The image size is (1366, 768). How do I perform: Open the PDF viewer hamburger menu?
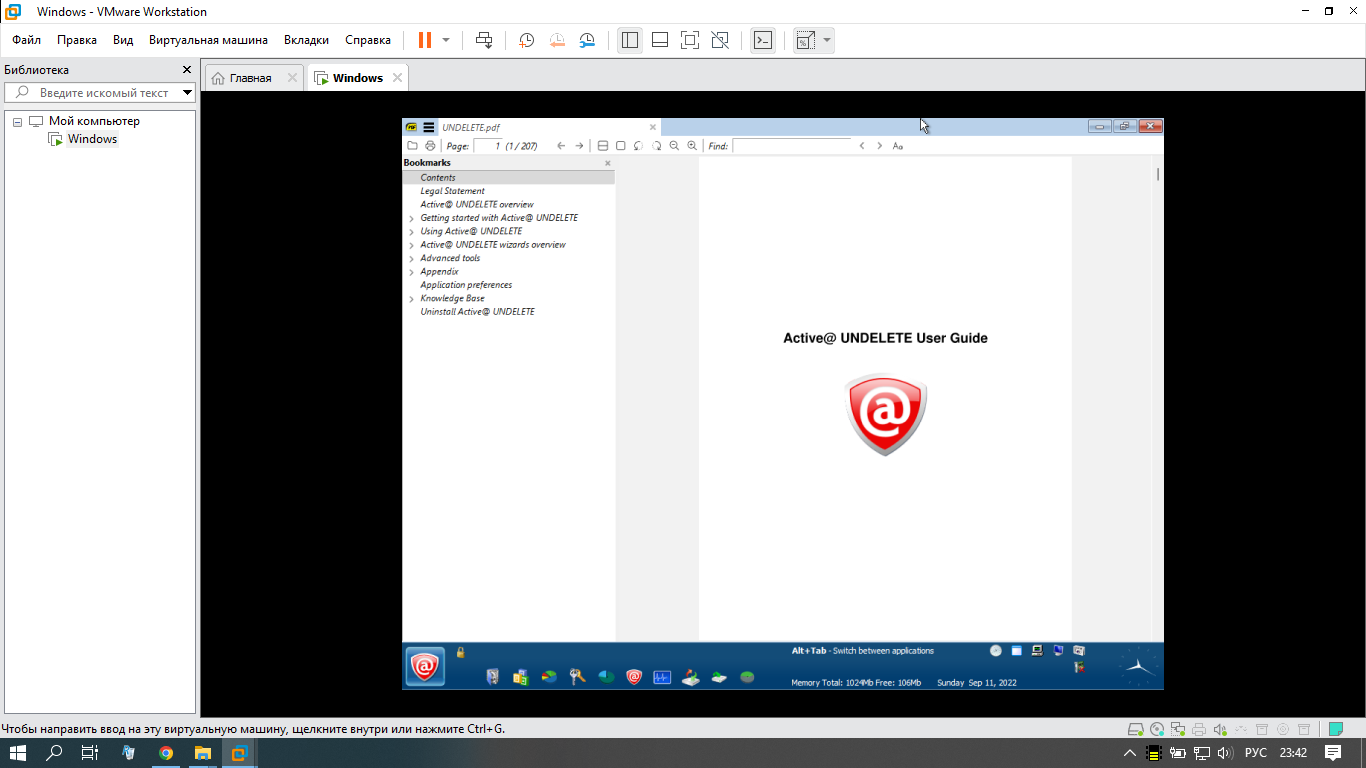[x=429, y=127]
